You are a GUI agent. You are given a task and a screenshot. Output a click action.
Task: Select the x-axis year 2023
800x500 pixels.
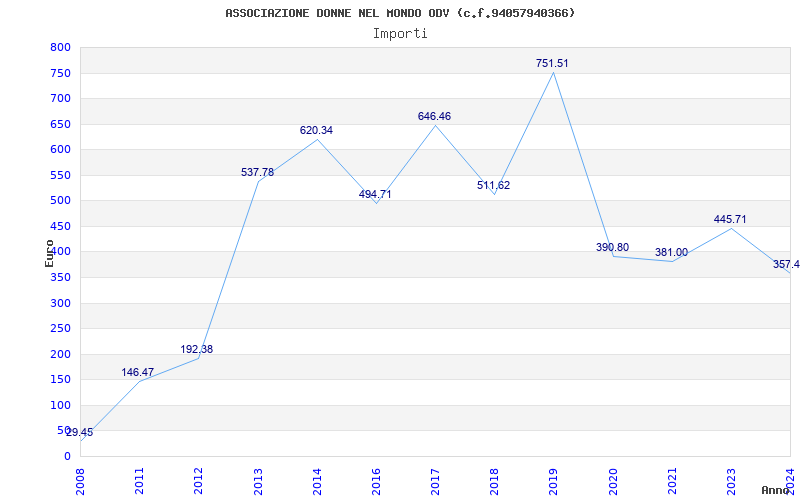click(x=731, y=481)
